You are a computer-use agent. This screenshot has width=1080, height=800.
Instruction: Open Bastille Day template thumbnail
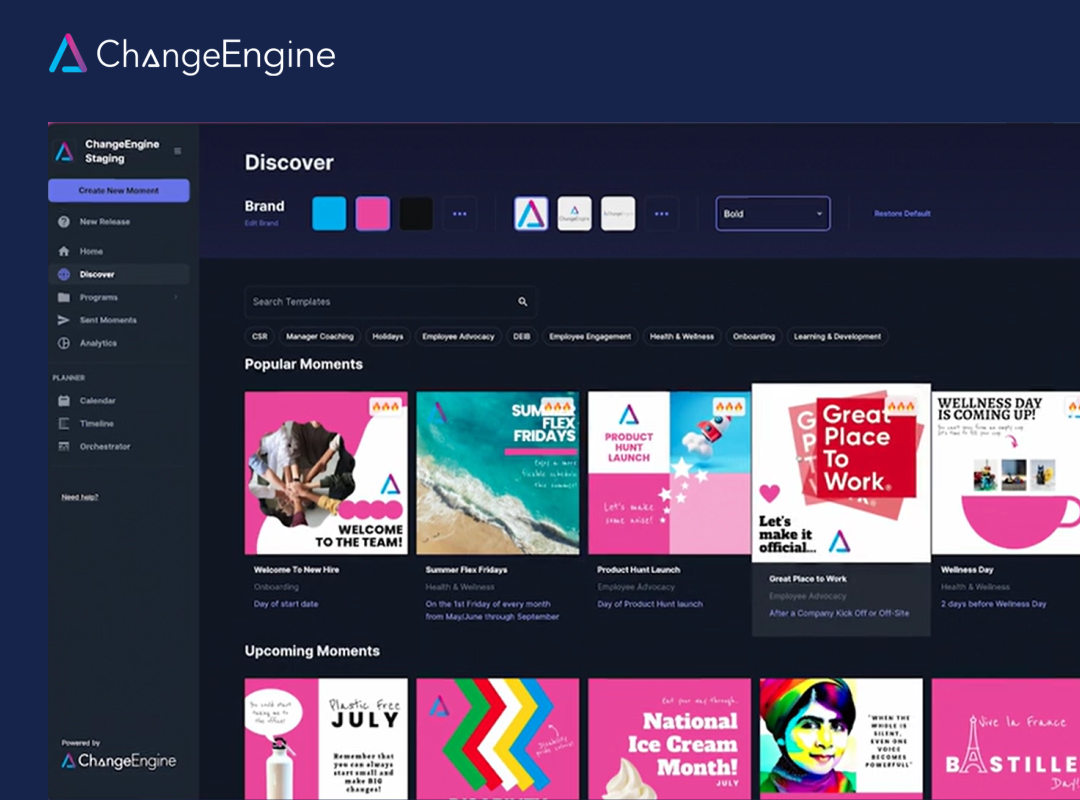click(1006, 739)
